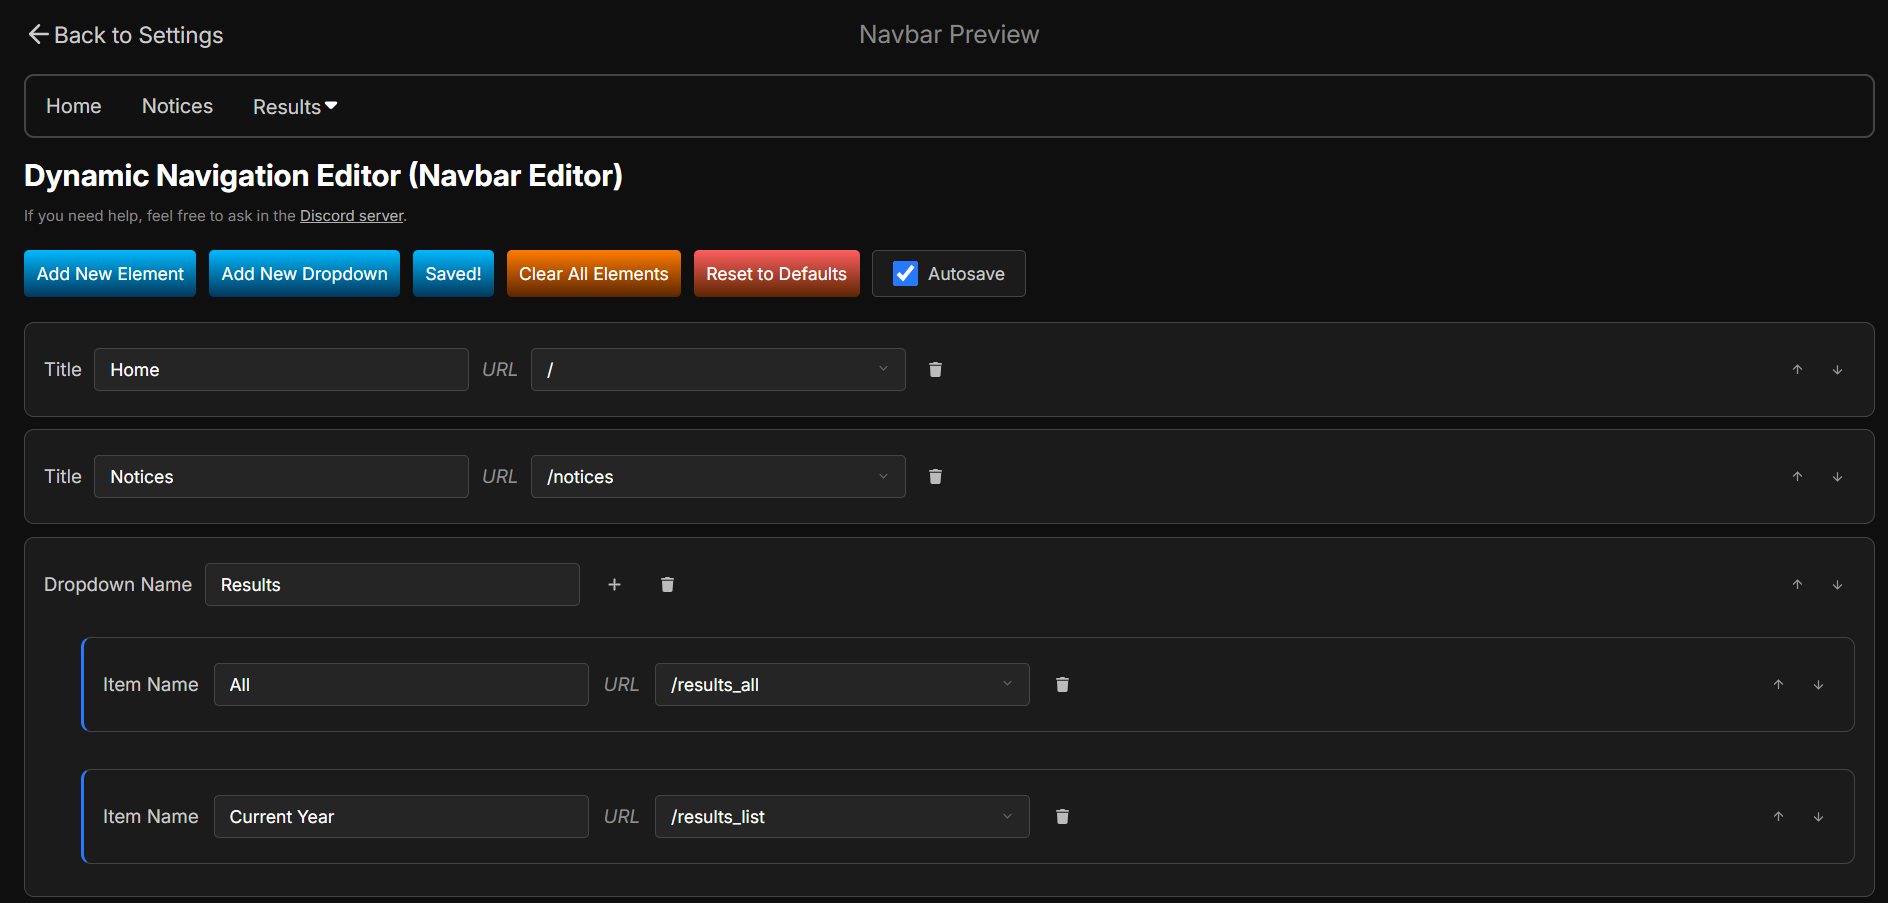This screenshot has height=903, width=1888.
Task: Open the URL dropdown for the Home element
Action: 882,369
